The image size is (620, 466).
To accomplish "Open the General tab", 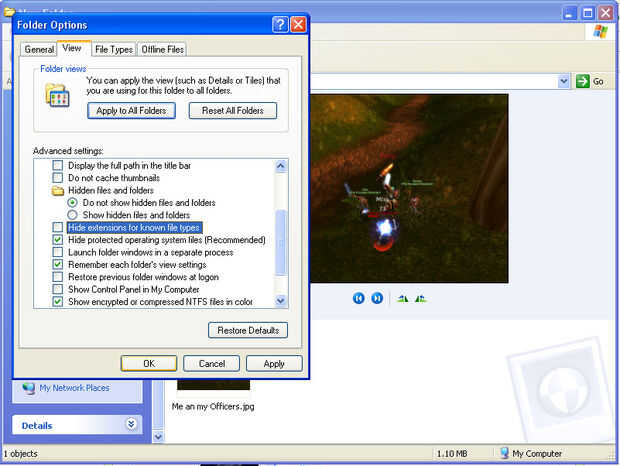I will click(39, 49).
